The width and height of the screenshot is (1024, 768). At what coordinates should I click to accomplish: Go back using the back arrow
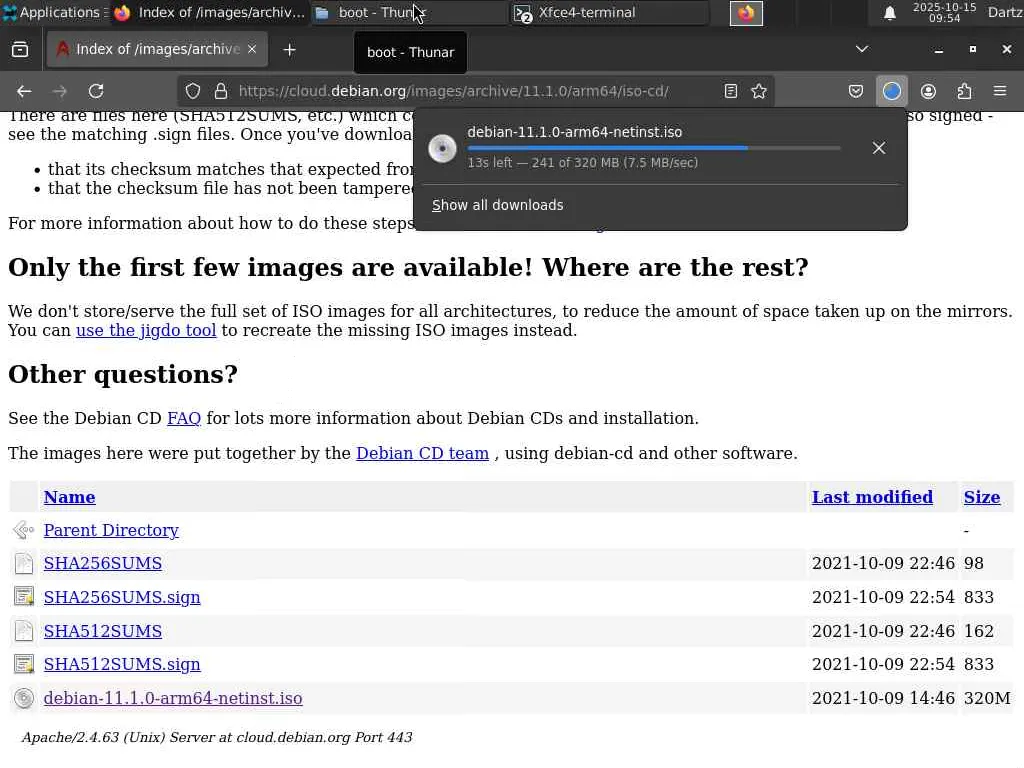(24, 91)
